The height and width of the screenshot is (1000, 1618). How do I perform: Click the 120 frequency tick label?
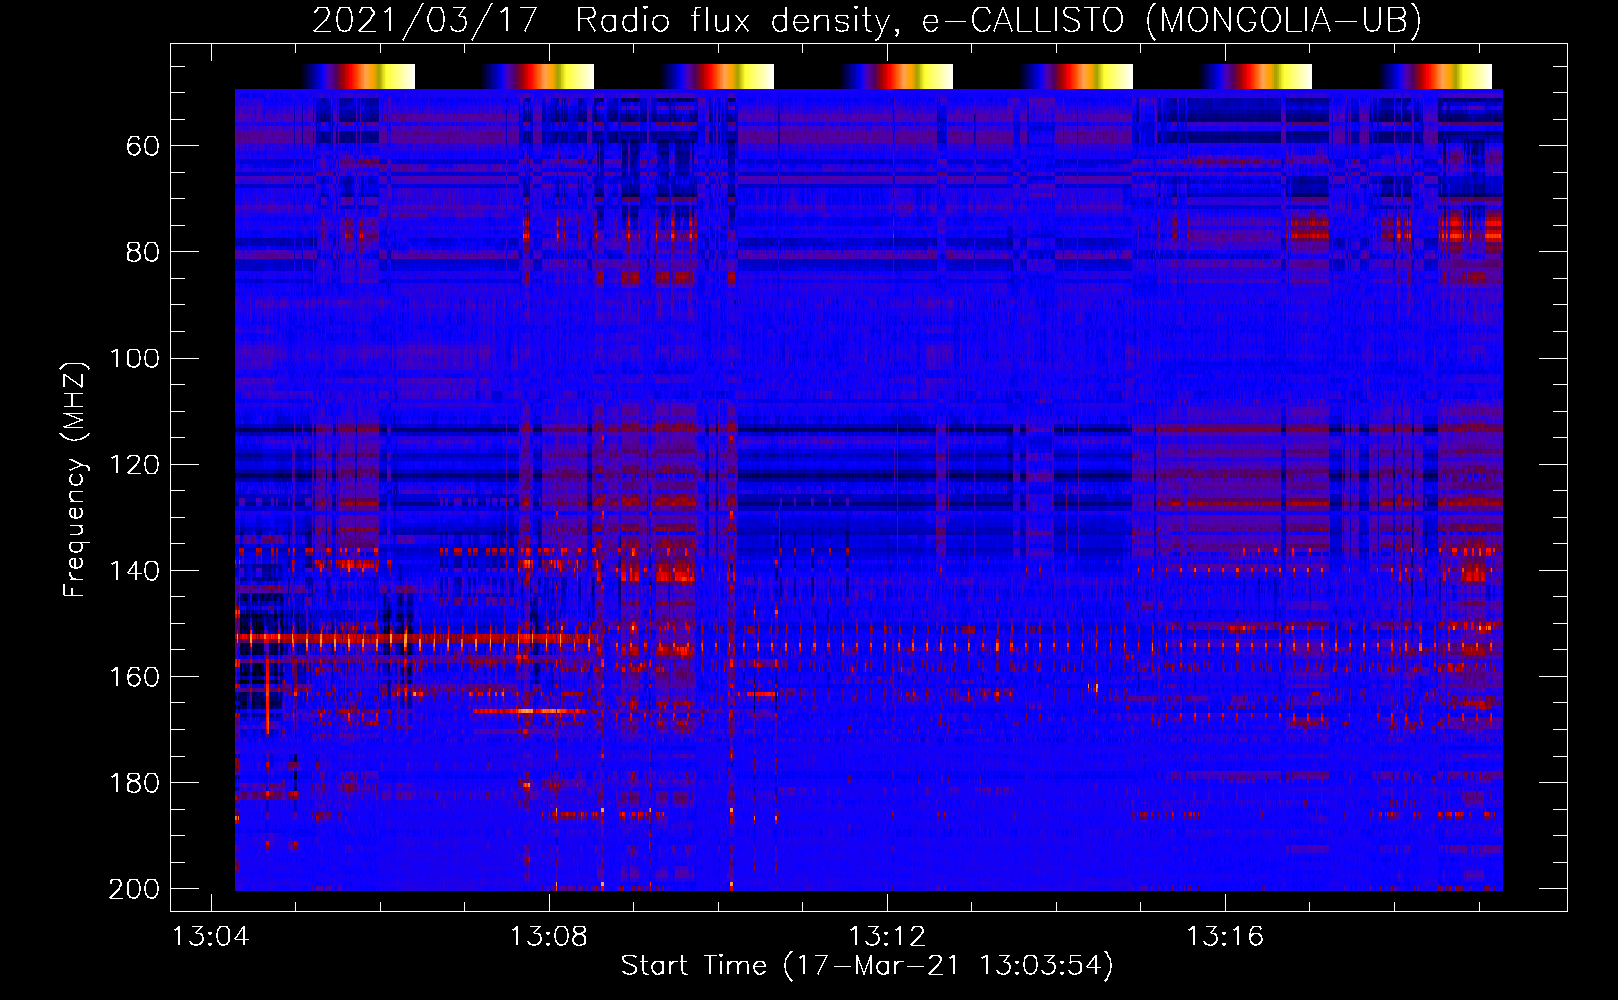click(134, 465)
